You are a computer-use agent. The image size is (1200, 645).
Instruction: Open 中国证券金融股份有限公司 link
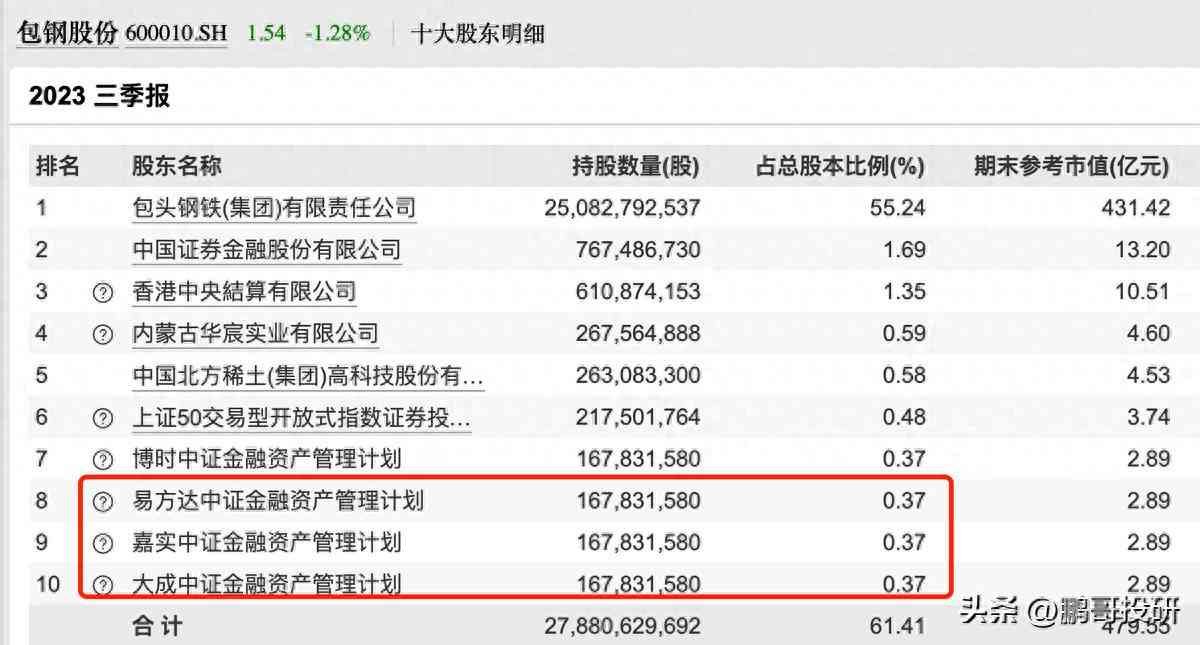point(266,250)
